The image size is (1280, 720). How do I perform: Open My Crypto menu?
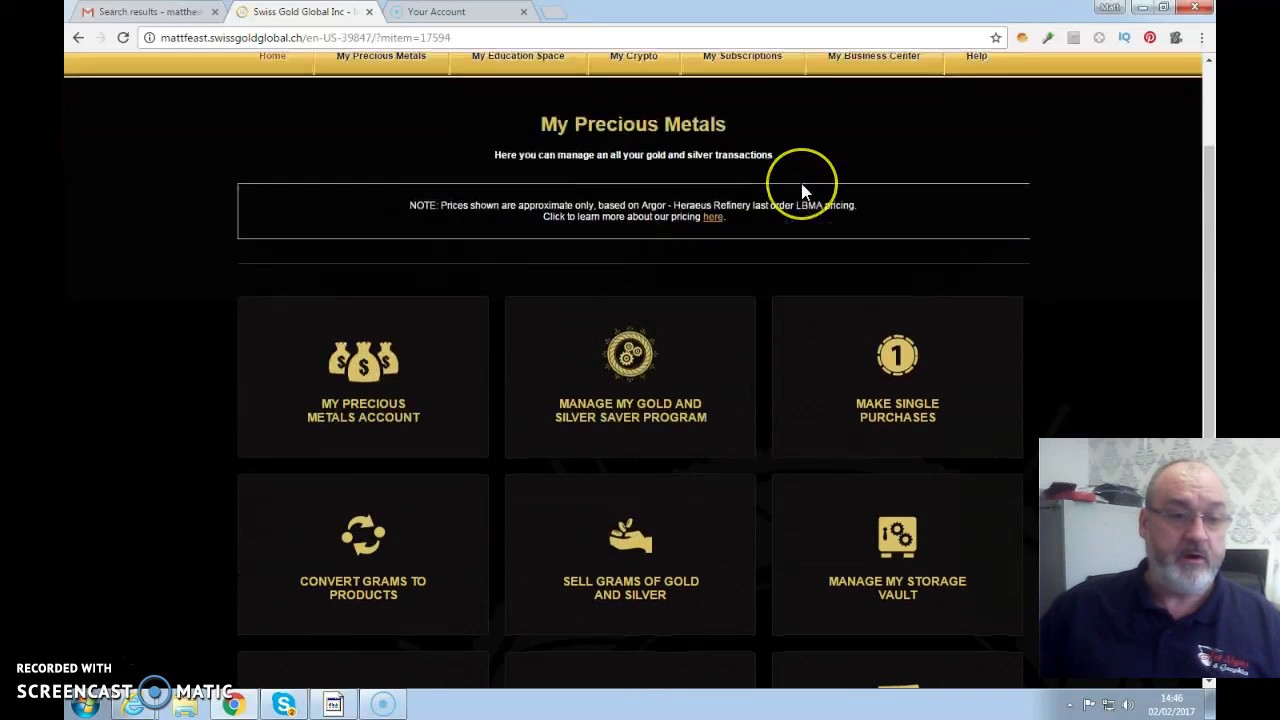click(634, 56)
